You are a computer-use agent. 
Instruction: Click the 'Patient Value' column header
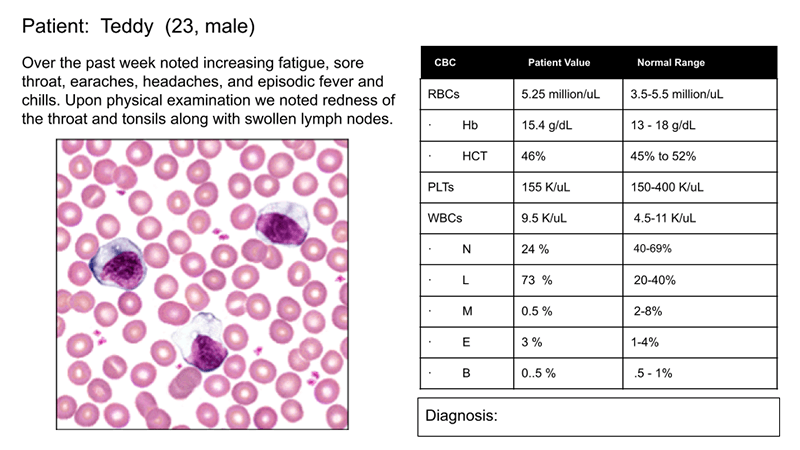559,63
